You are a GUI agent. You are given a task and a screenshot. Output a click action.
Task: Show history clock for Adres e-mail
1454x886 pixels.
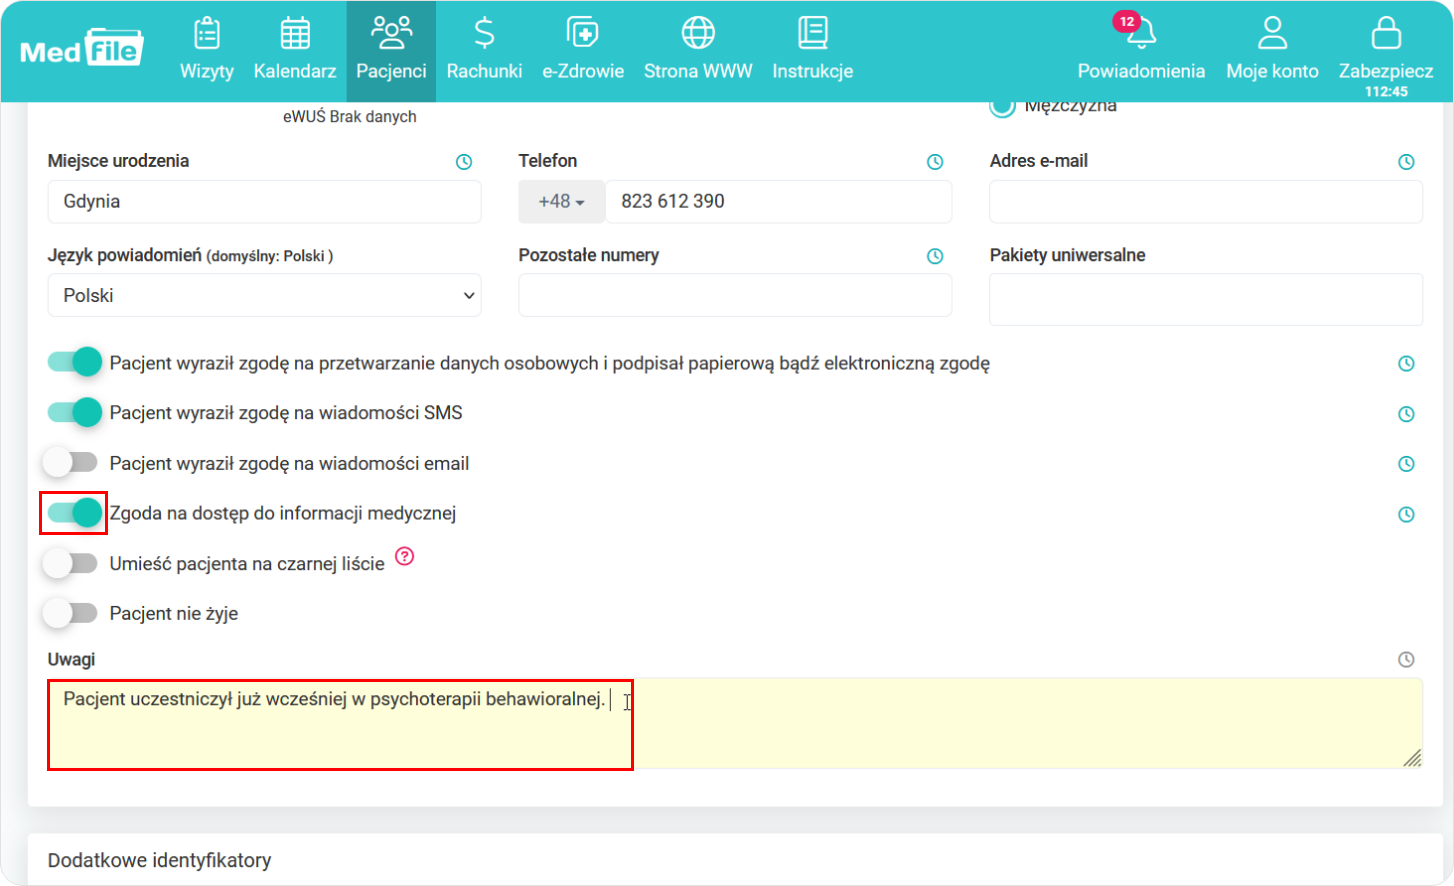click(x=1406, y=162)
